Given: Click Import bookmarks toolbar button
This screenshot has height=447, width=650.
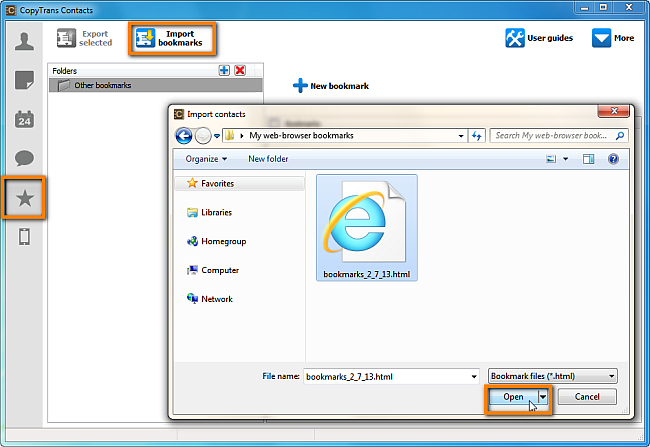Looking at the screenshot, I should 172,38.
